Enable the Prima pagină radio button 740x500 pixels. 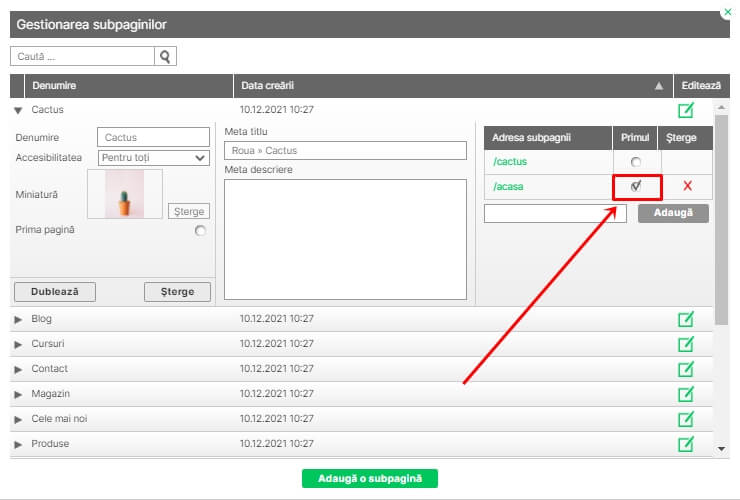click(x=201, y=231)
